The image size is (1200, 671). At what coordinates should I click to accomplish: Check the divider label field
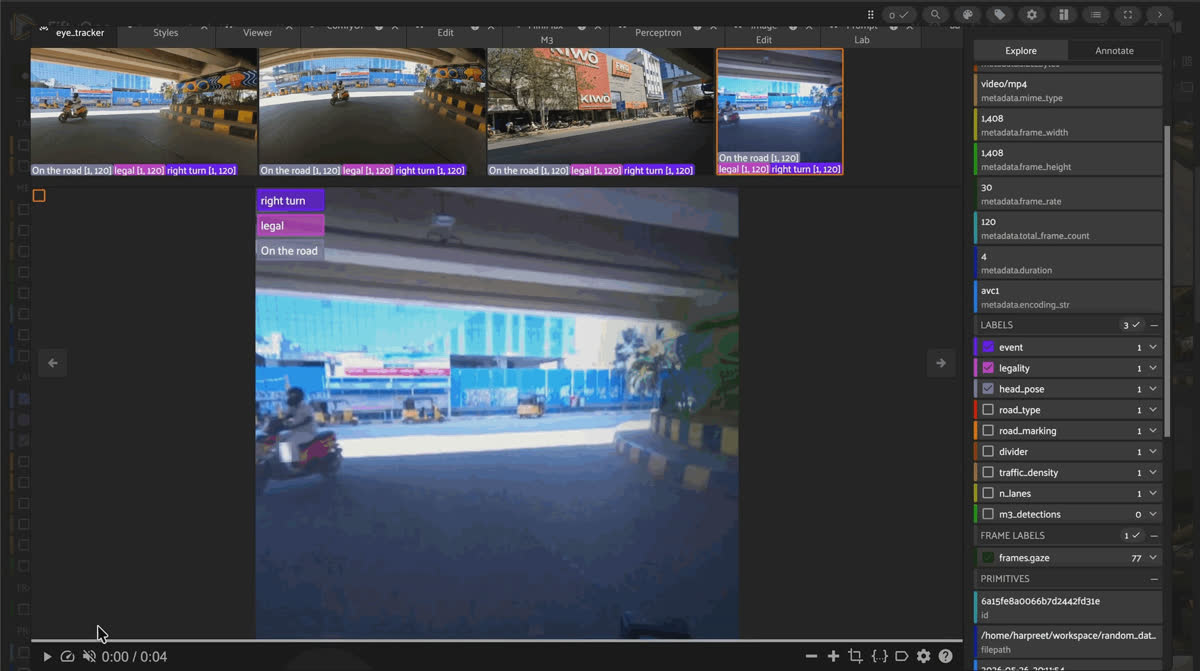pos(988,452)
